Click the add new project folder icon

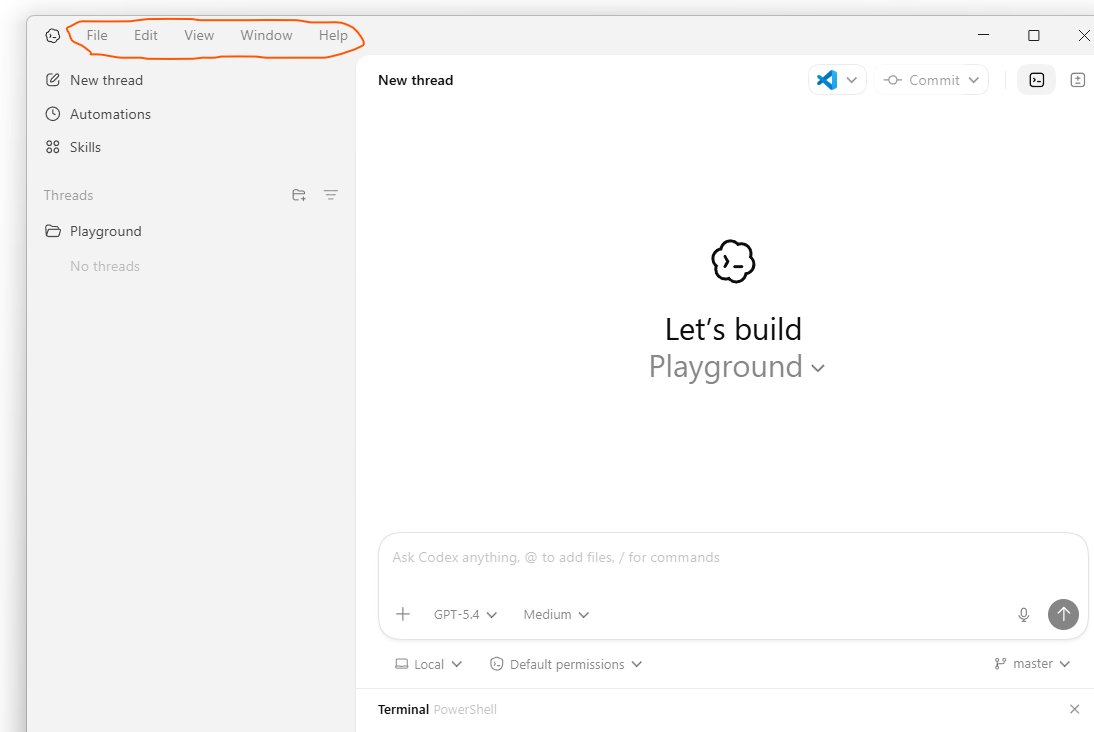tap(299, 195)
